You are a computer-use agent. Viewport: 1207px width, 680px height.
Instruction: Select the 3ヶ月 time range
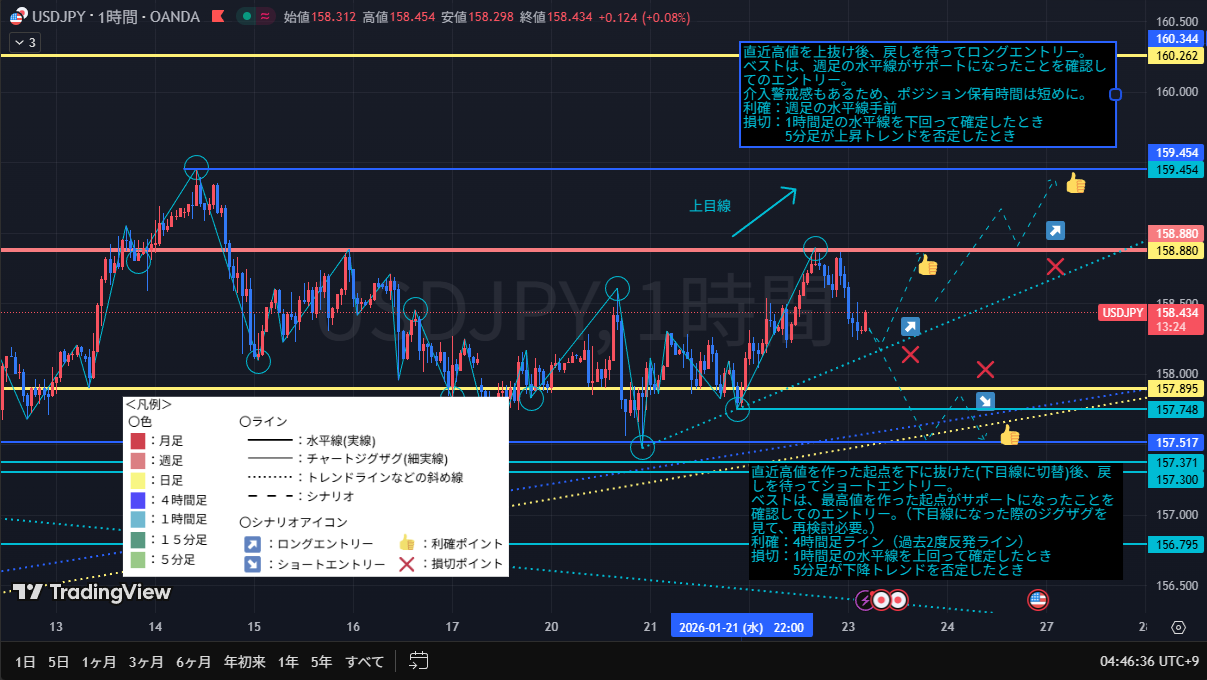(146, 661)
